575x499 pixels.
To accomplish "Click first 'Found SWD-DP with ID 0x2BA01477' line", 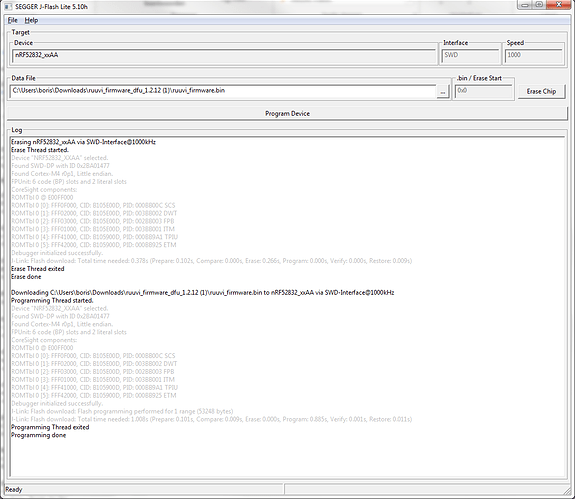I will tap(60, 166).
